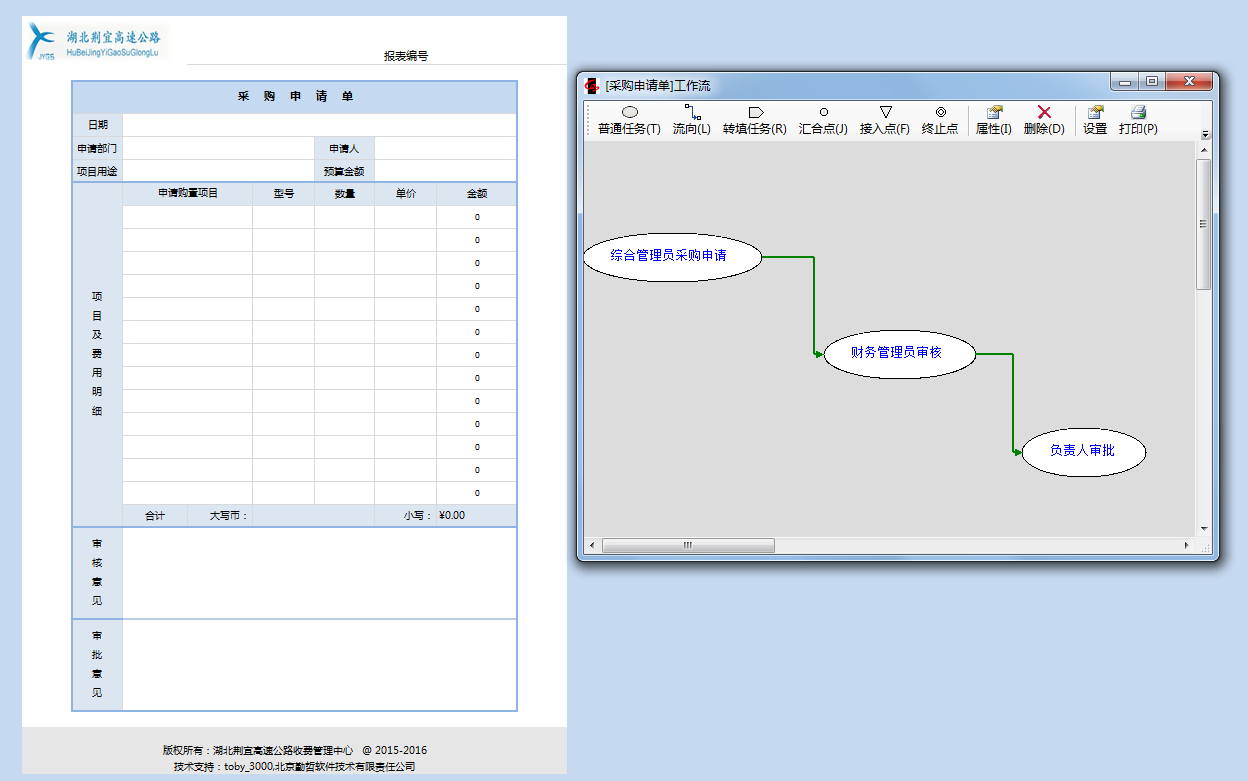The width and height of the screenshot is (1248, 781).
Task: Choose the 转填任务(R) tool
Action: pos(755,120)
